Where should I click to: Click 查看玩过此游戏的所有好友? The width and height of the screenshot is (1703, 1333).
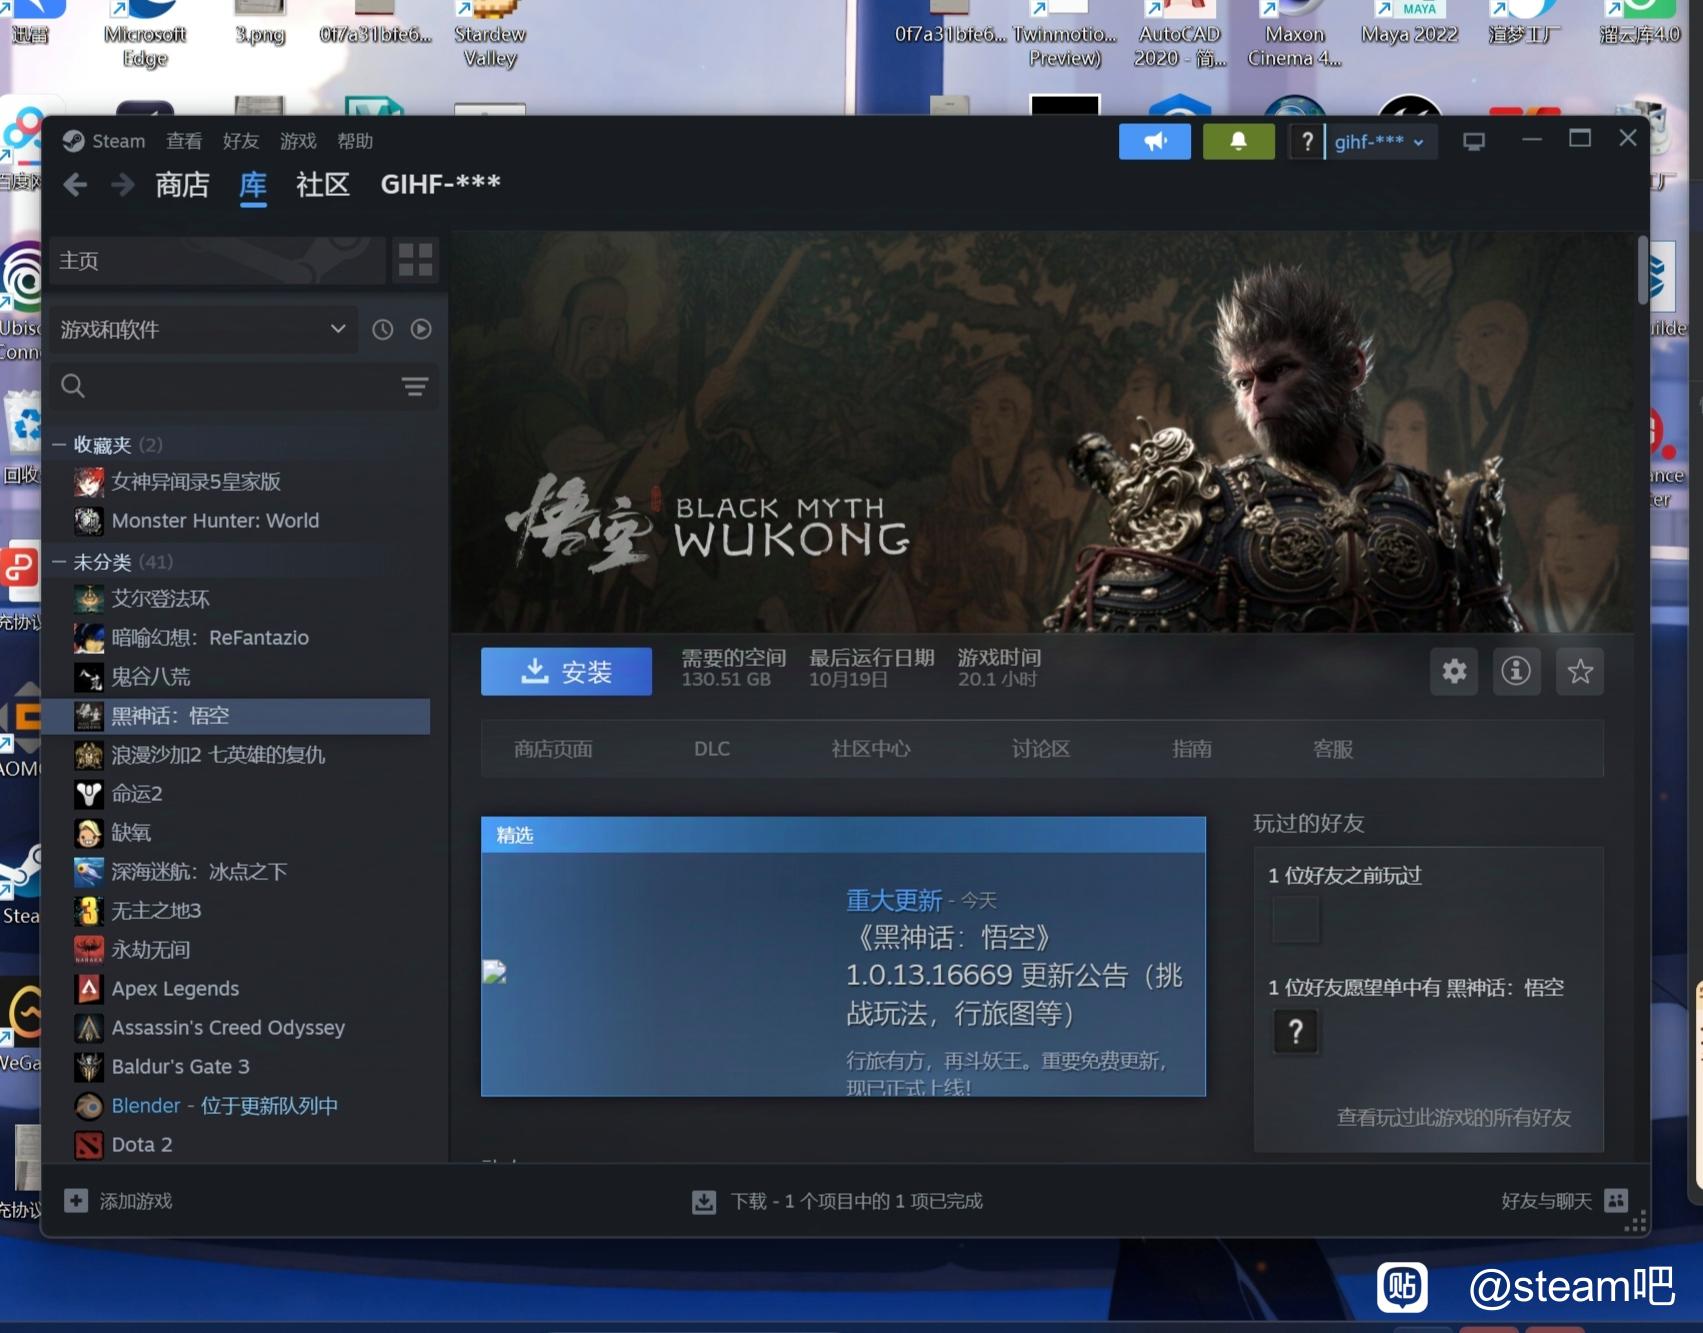[x=1454, y=1117]
